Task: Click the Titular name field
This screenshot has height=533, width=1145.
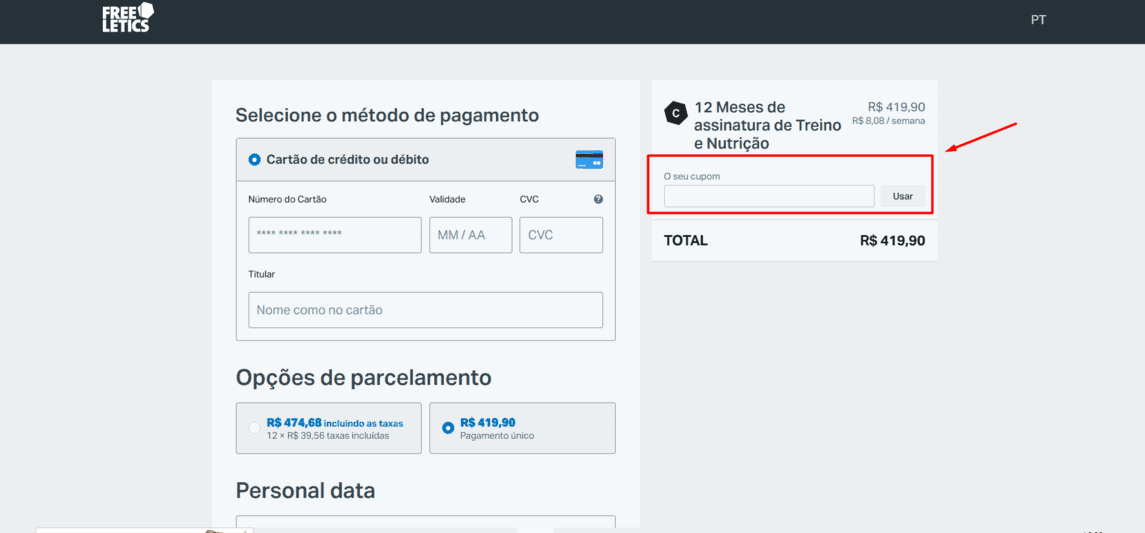Action: tap(425, 310)
